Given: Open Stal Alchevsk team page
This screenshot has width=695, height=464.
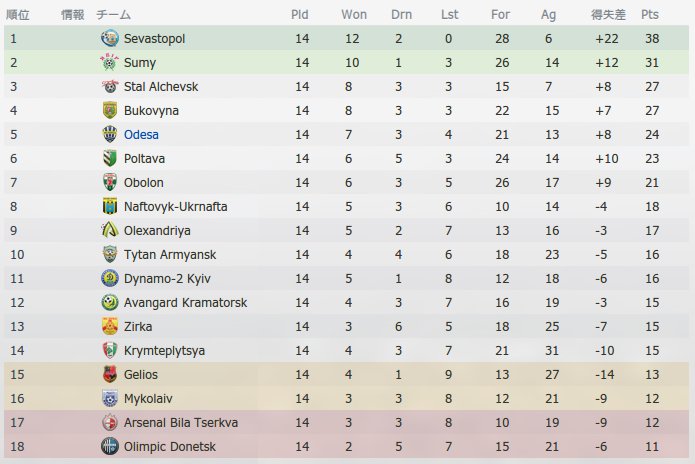Looking at the screenshot, I should point(161,86).
